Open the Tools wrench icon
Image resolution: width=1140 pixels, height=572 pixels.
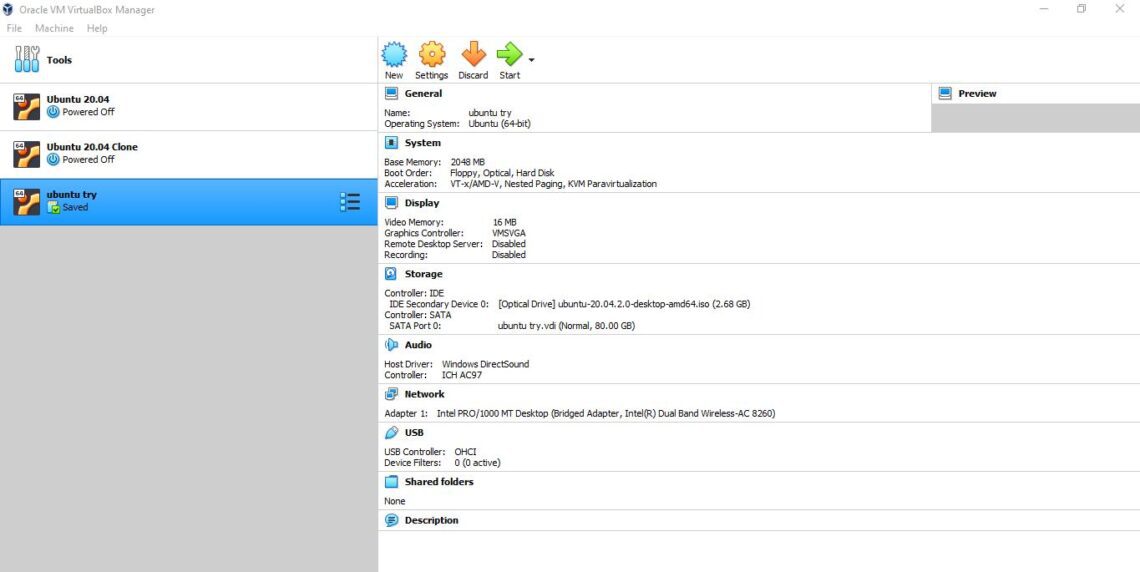(26, 60)
